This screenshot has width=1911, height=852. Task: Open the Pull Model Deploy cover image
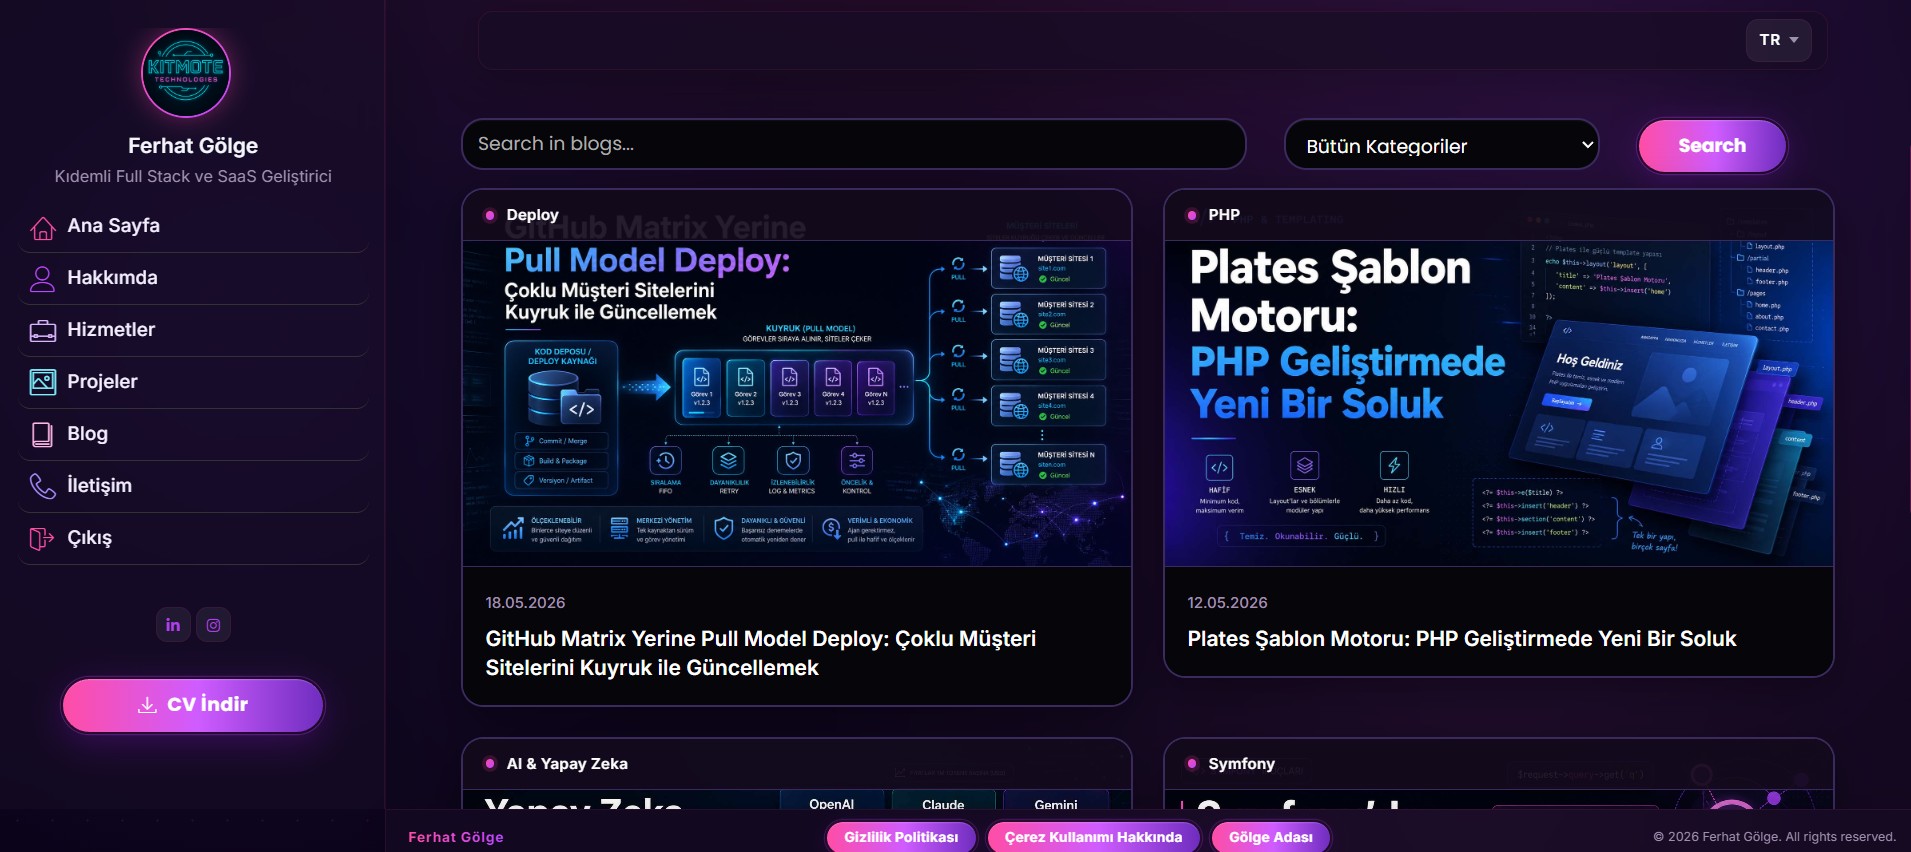click(x=797, y=403)
